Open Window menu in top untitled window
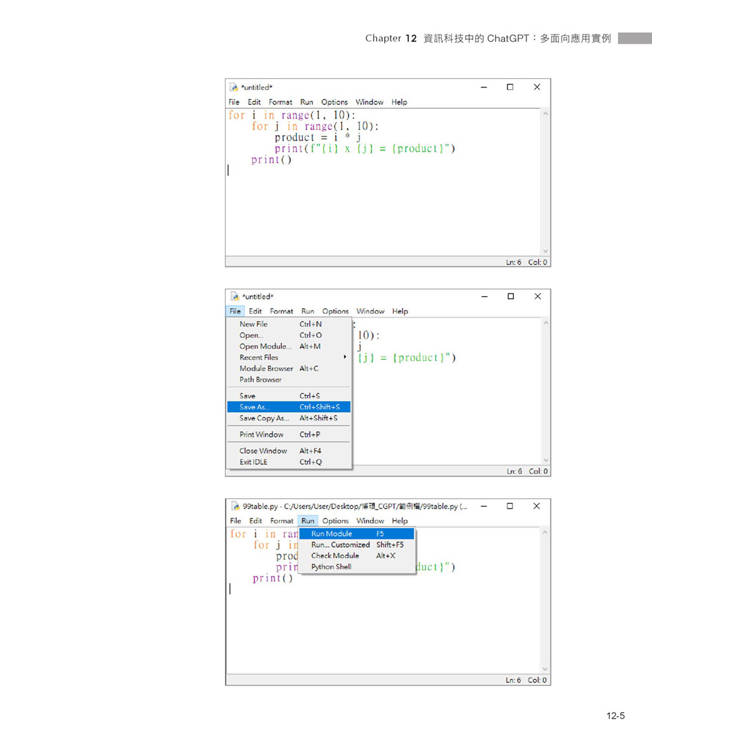The image size is (750, 750). pyautogui.click(x=369, y=102)
